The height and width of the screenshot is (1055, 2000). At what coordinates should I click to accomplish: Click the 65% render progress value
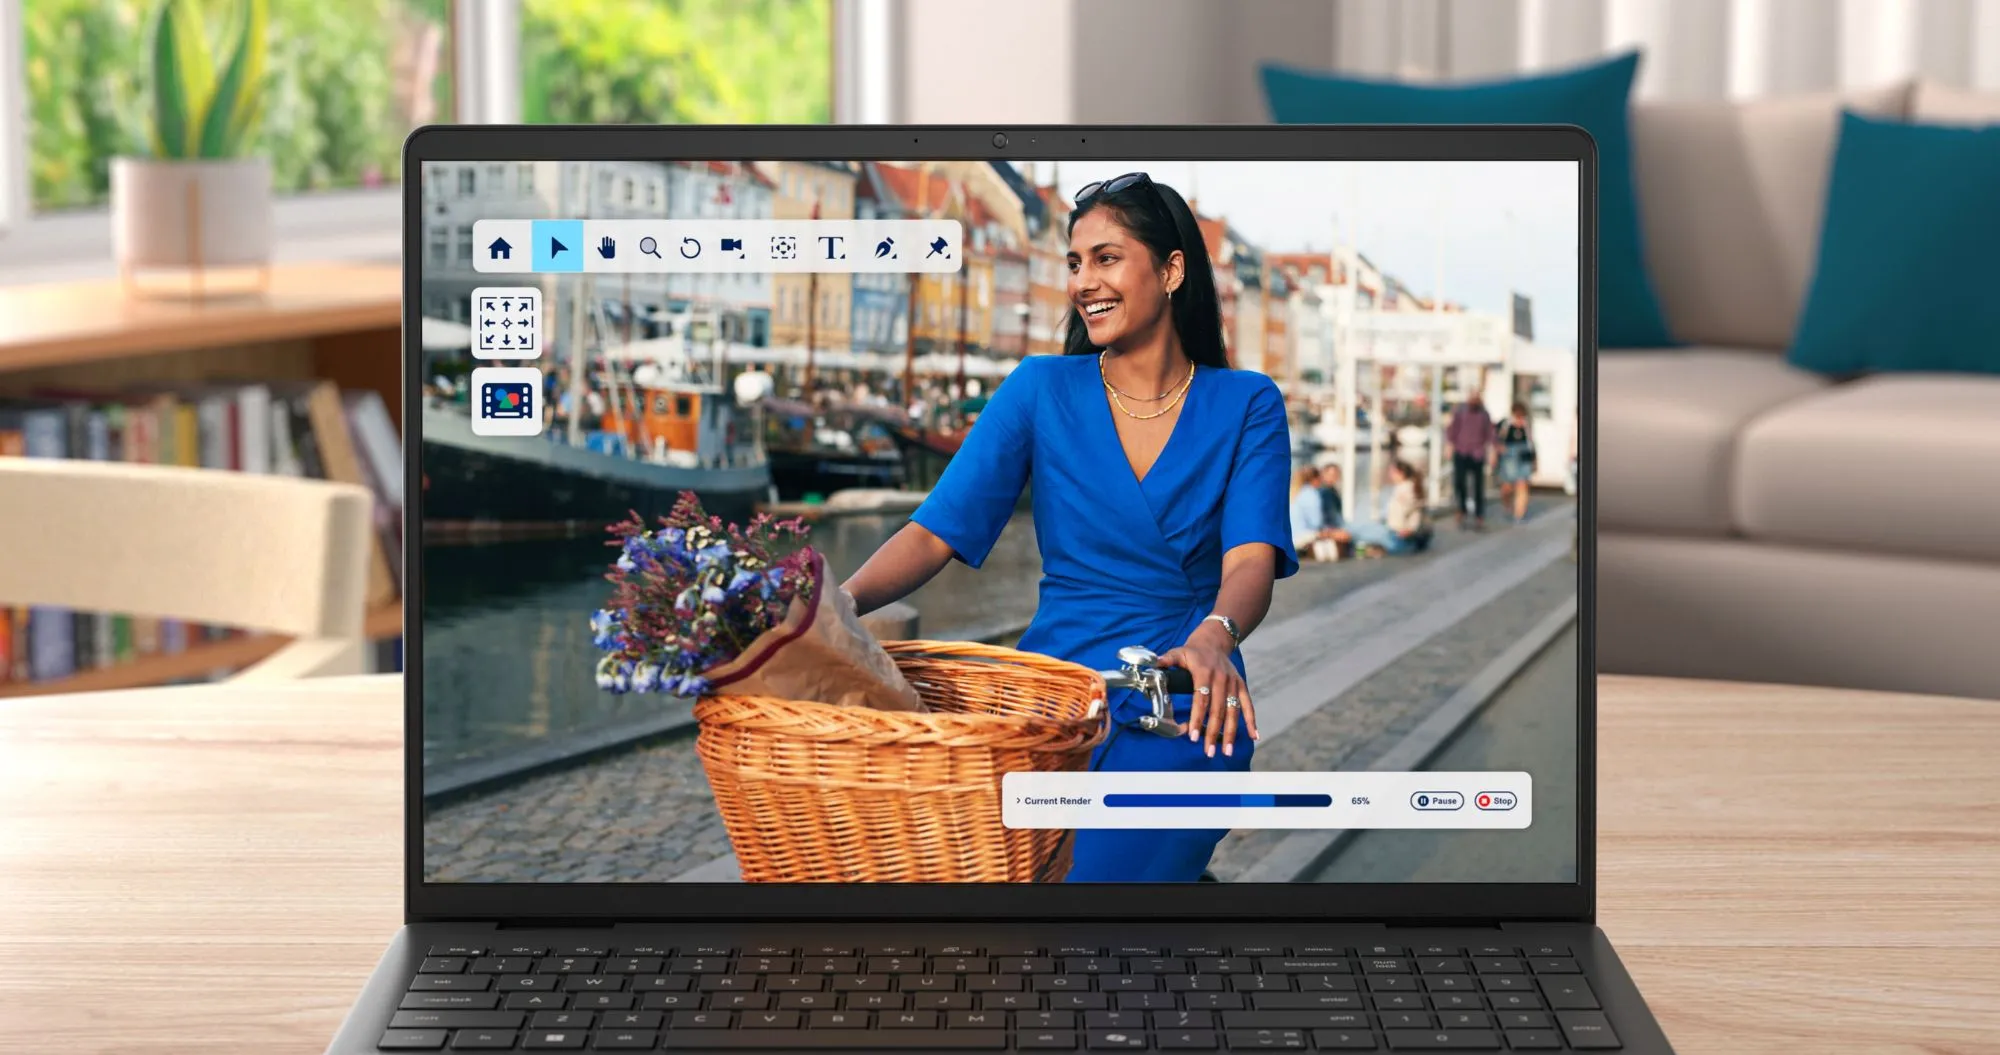tap(1360, 801)
